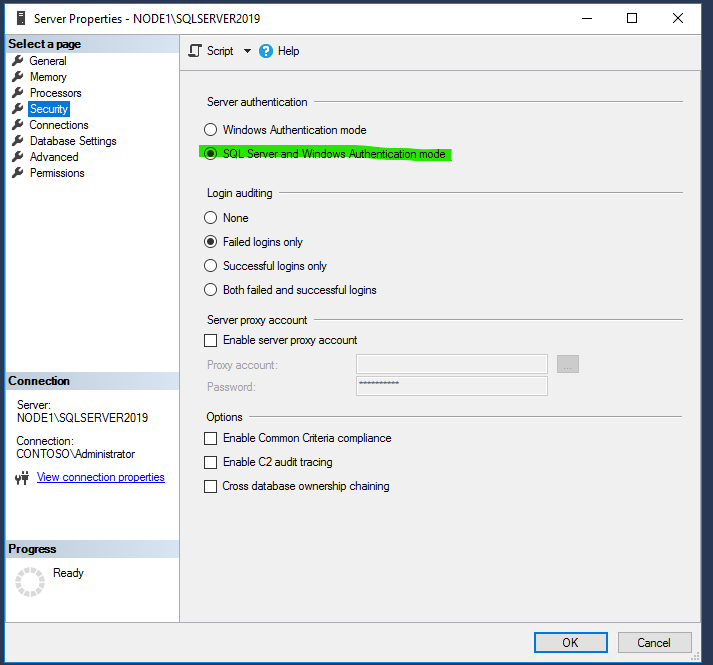The image size is (713, 665).
Task: Click the wrench icon beside Database Settings
Action: point(18,141)
